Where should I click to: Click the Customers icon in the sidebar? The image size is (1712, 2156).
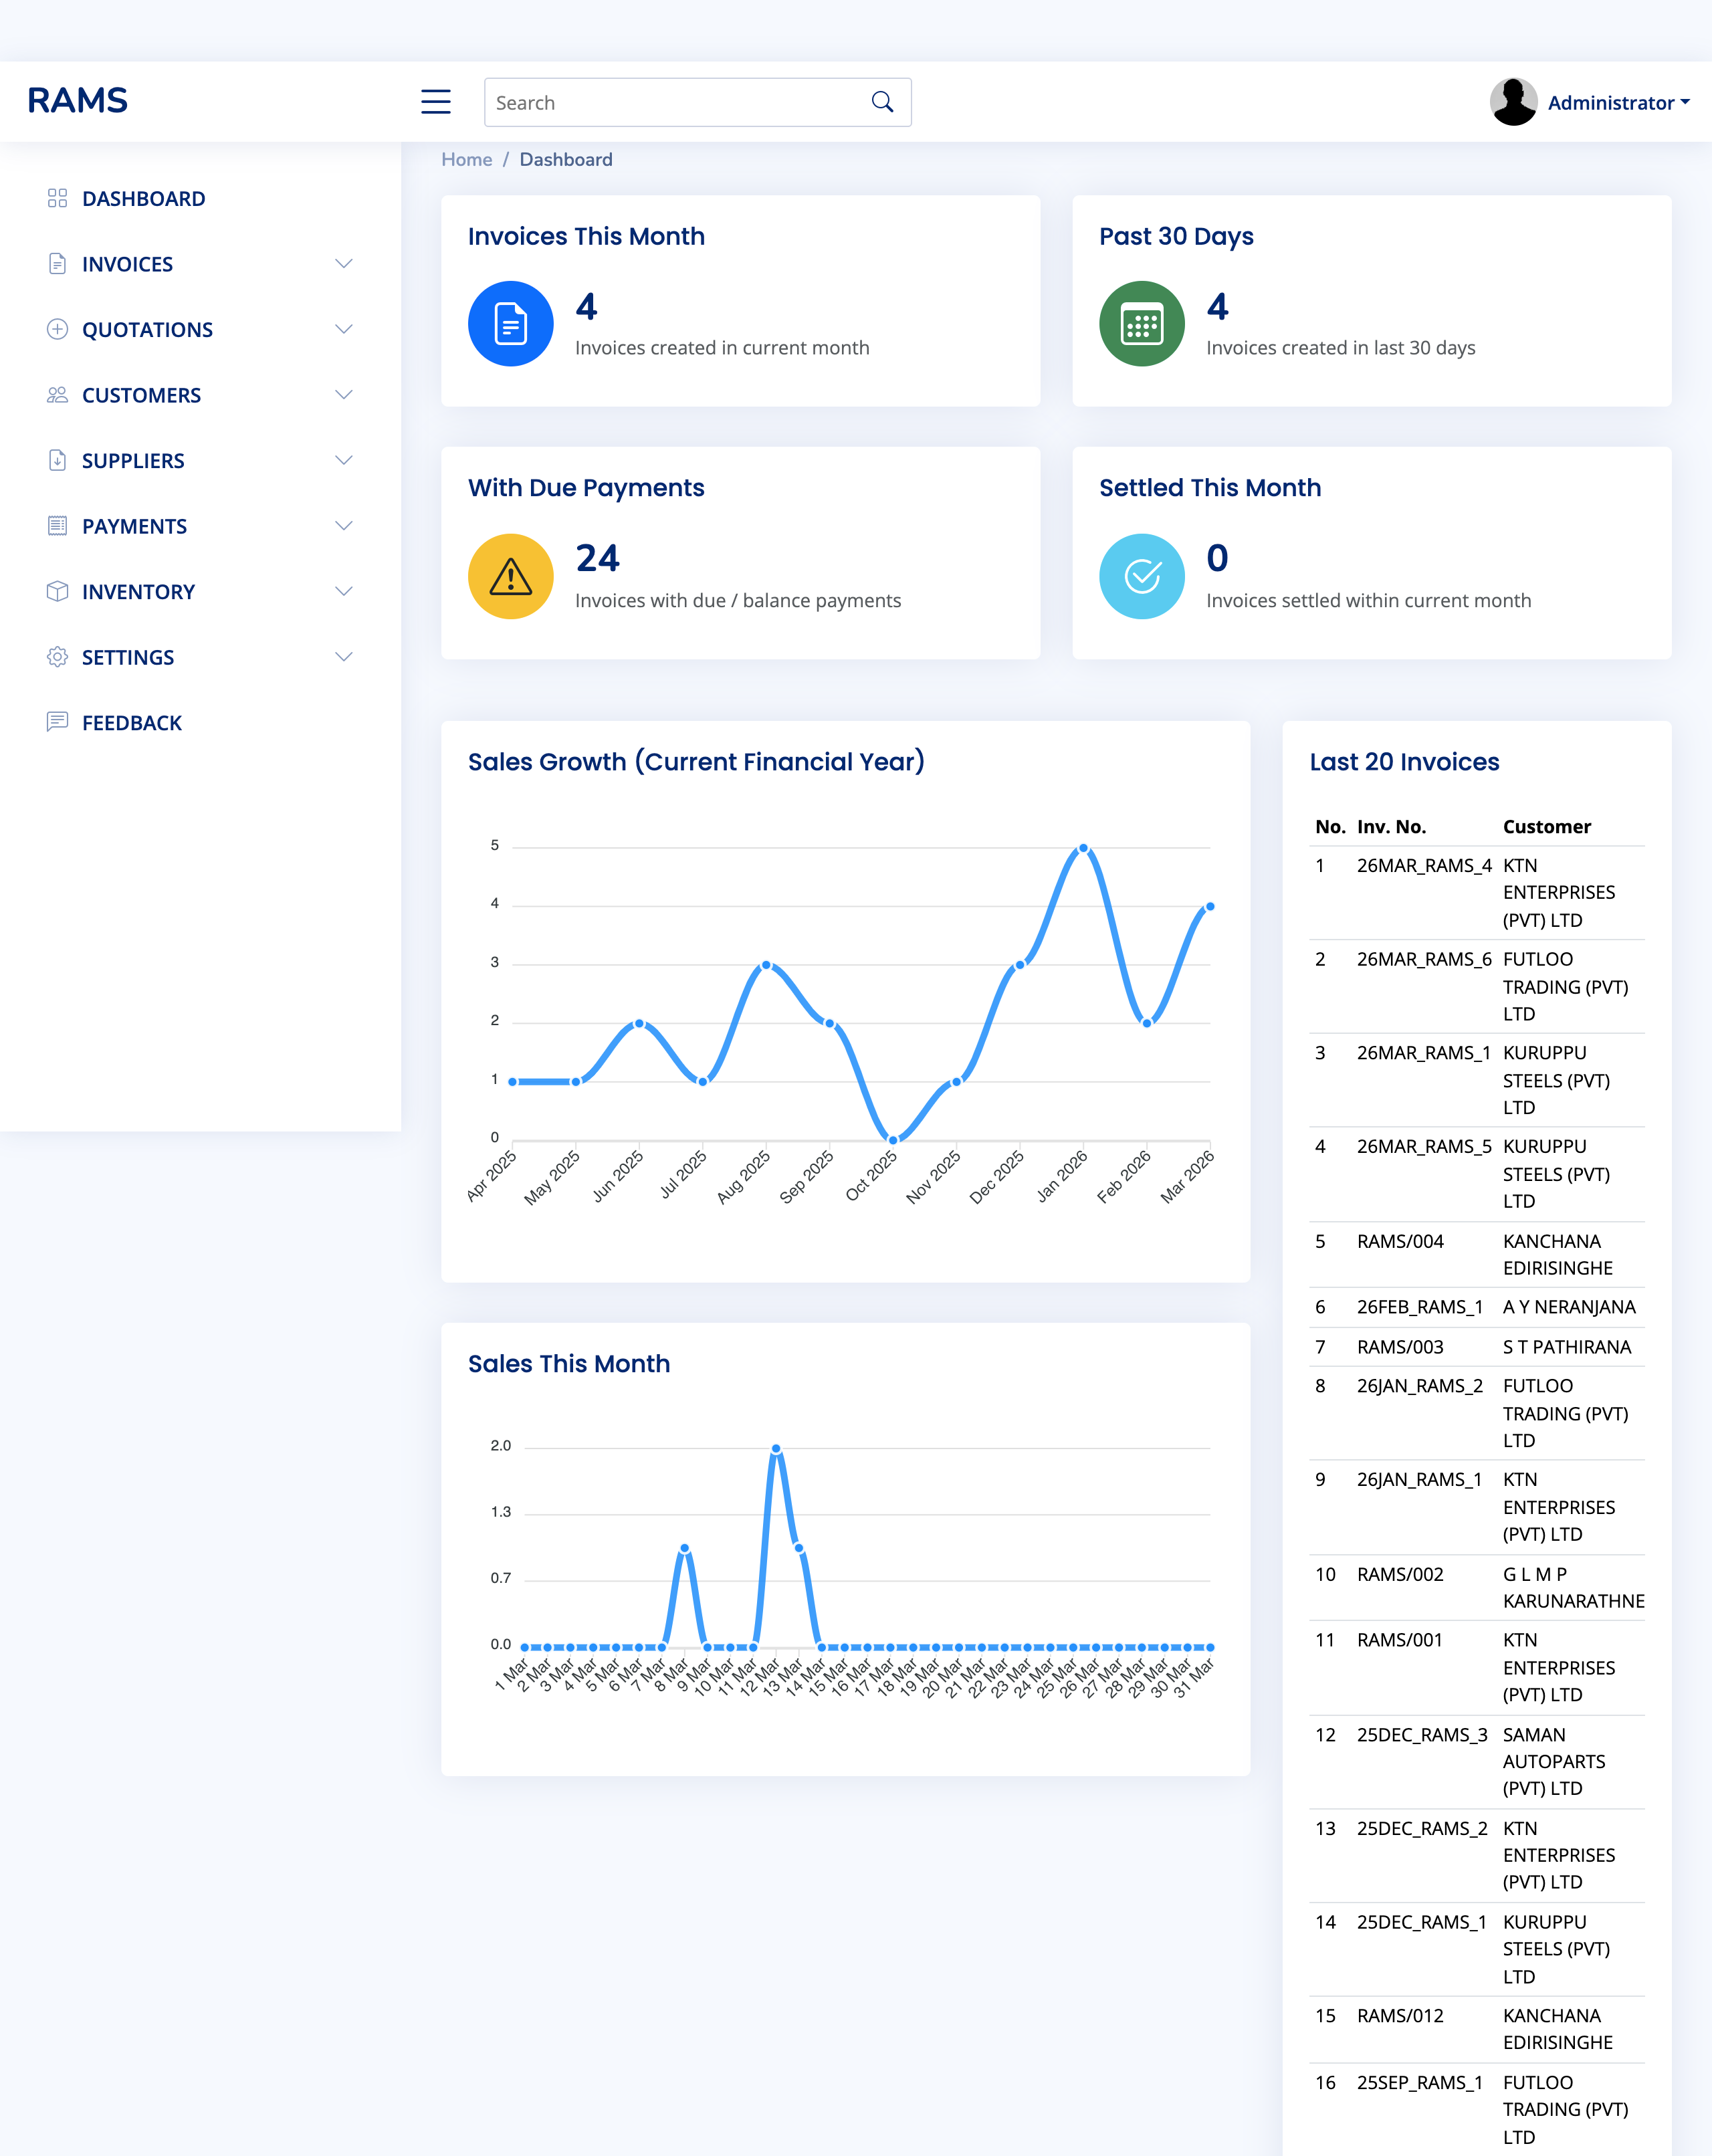[57, 395]
